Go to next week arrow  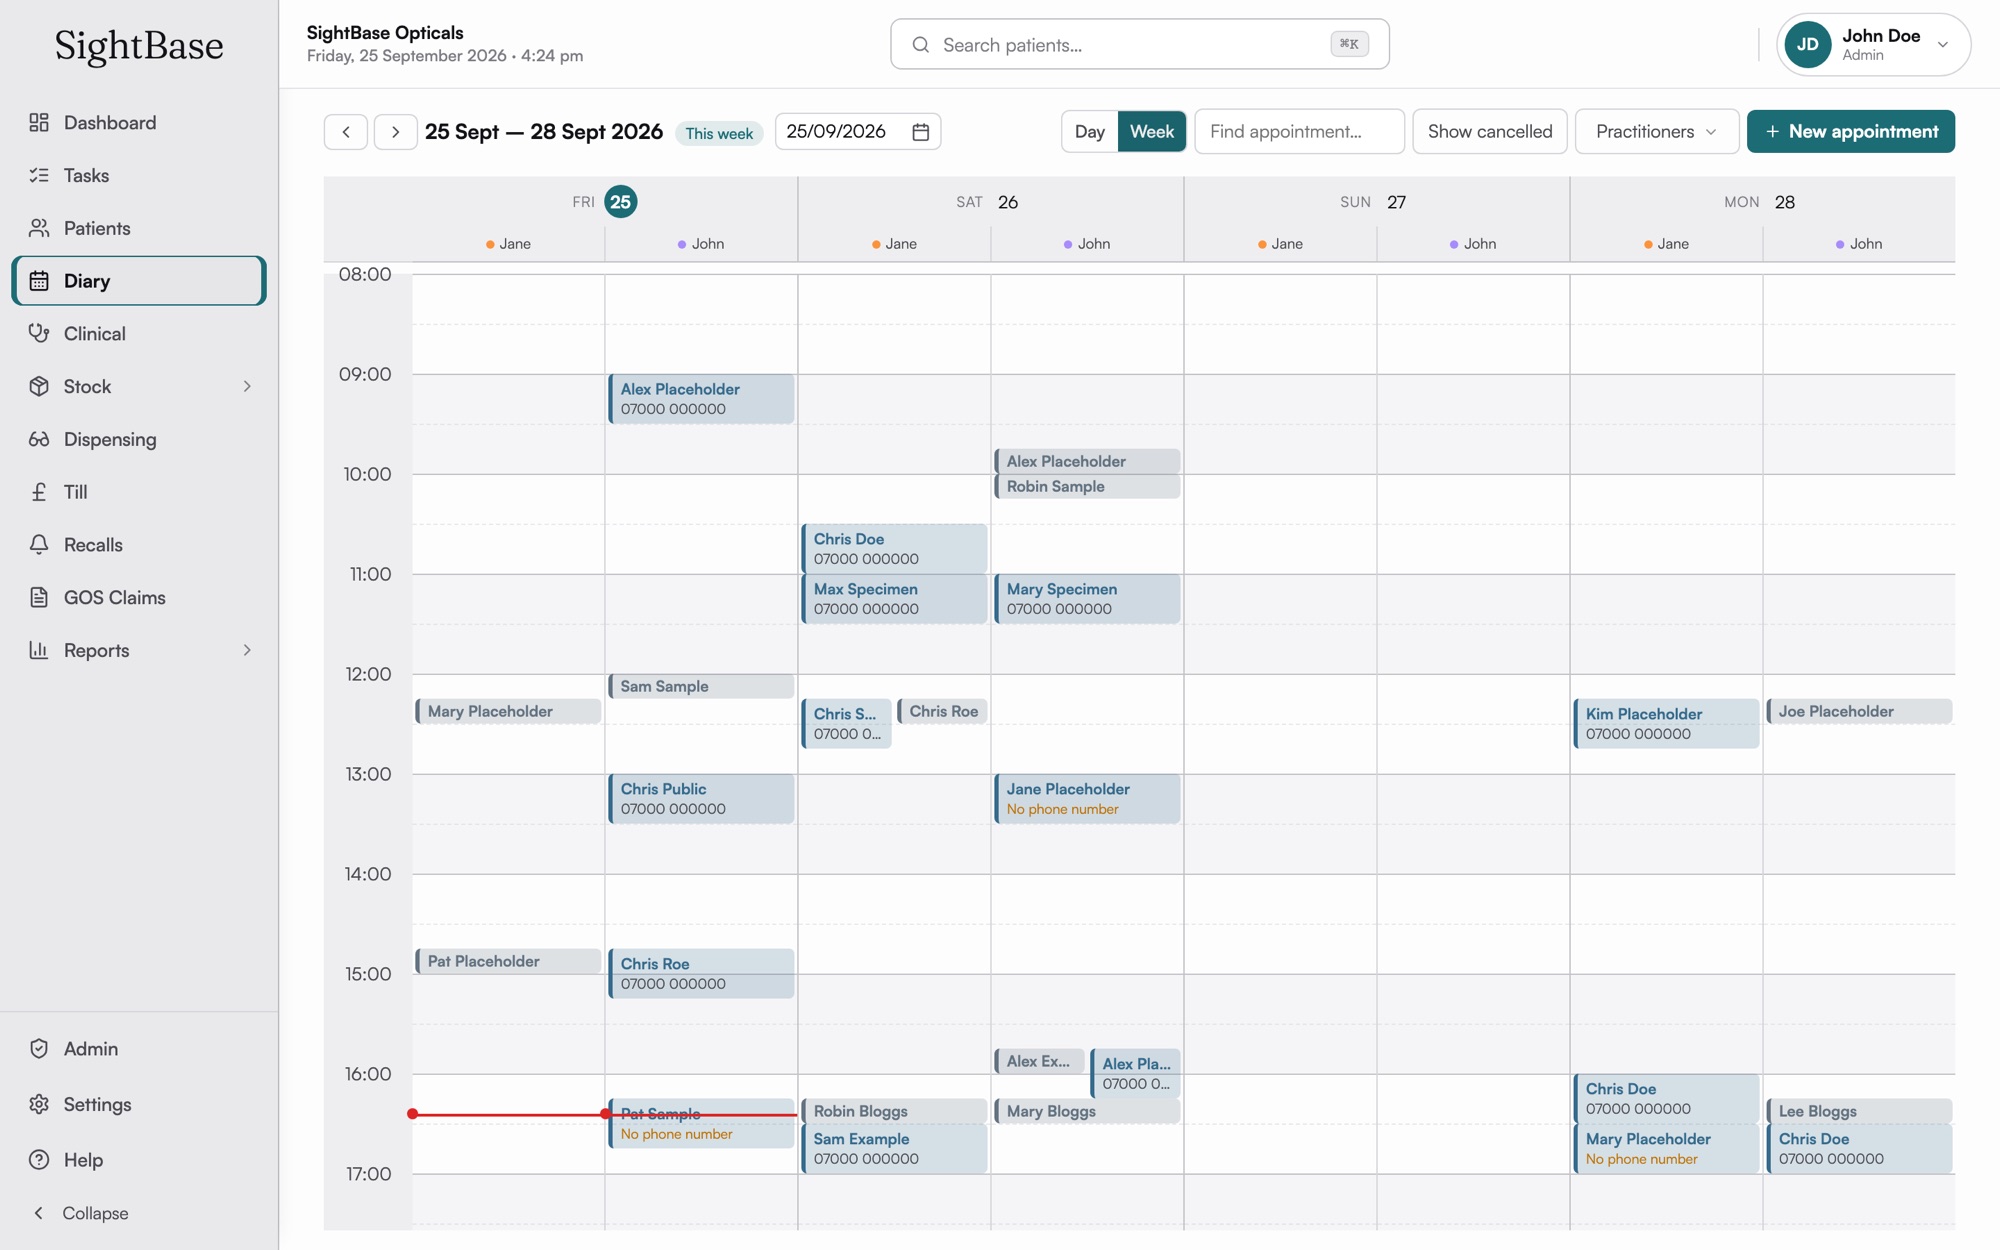[395, 131]
